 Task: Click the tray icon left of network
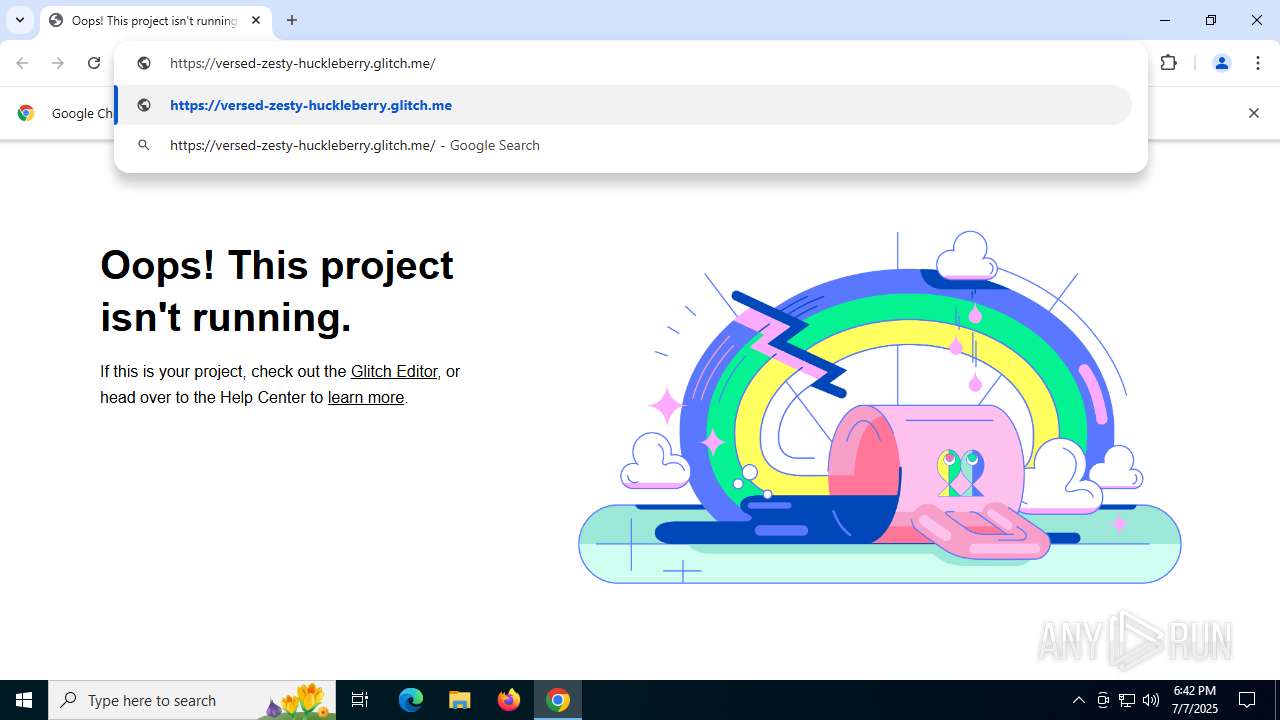click(x=1103, y=700)
